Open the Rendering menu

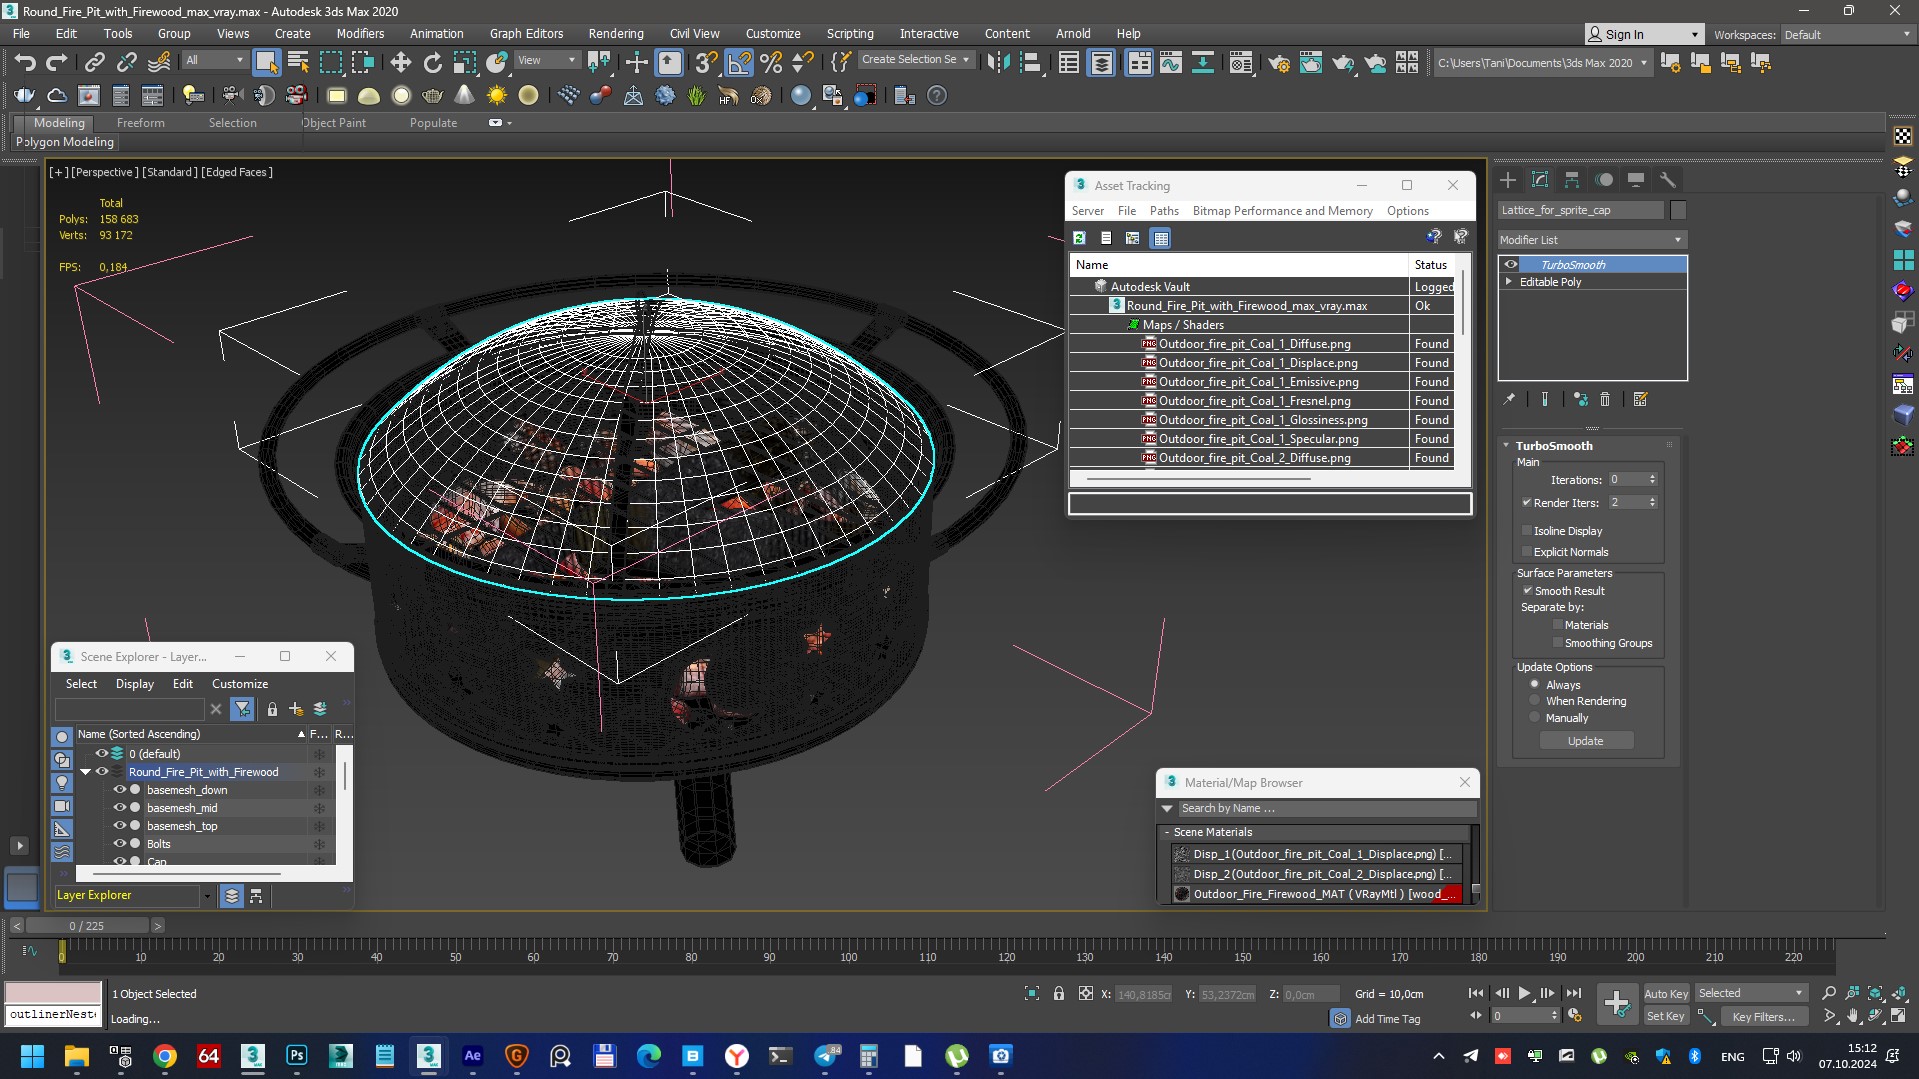(615, 33)
